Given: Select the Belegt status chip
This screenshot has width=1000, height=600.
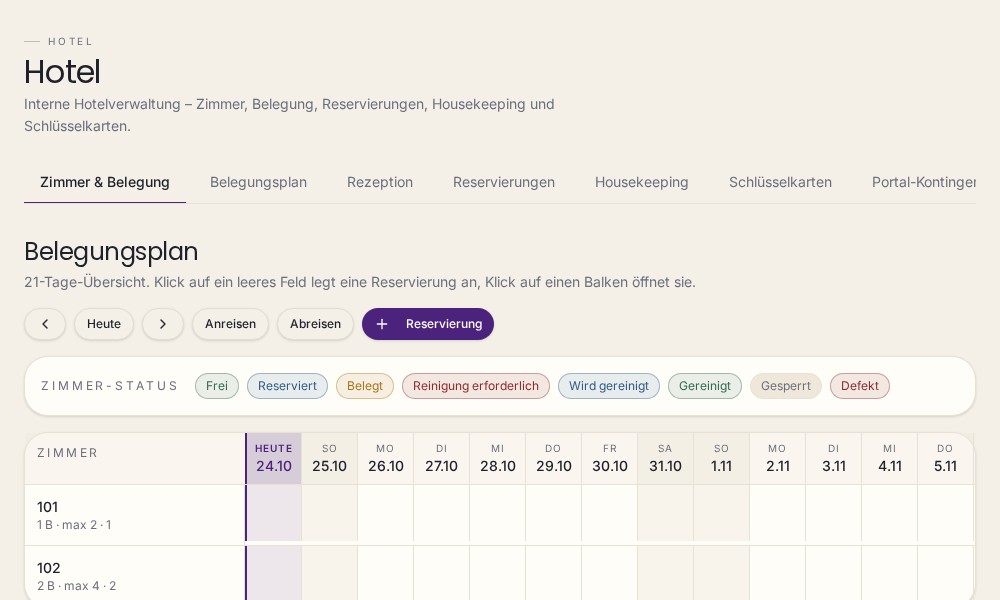Looking at the screenshot, I should (365, 386).
